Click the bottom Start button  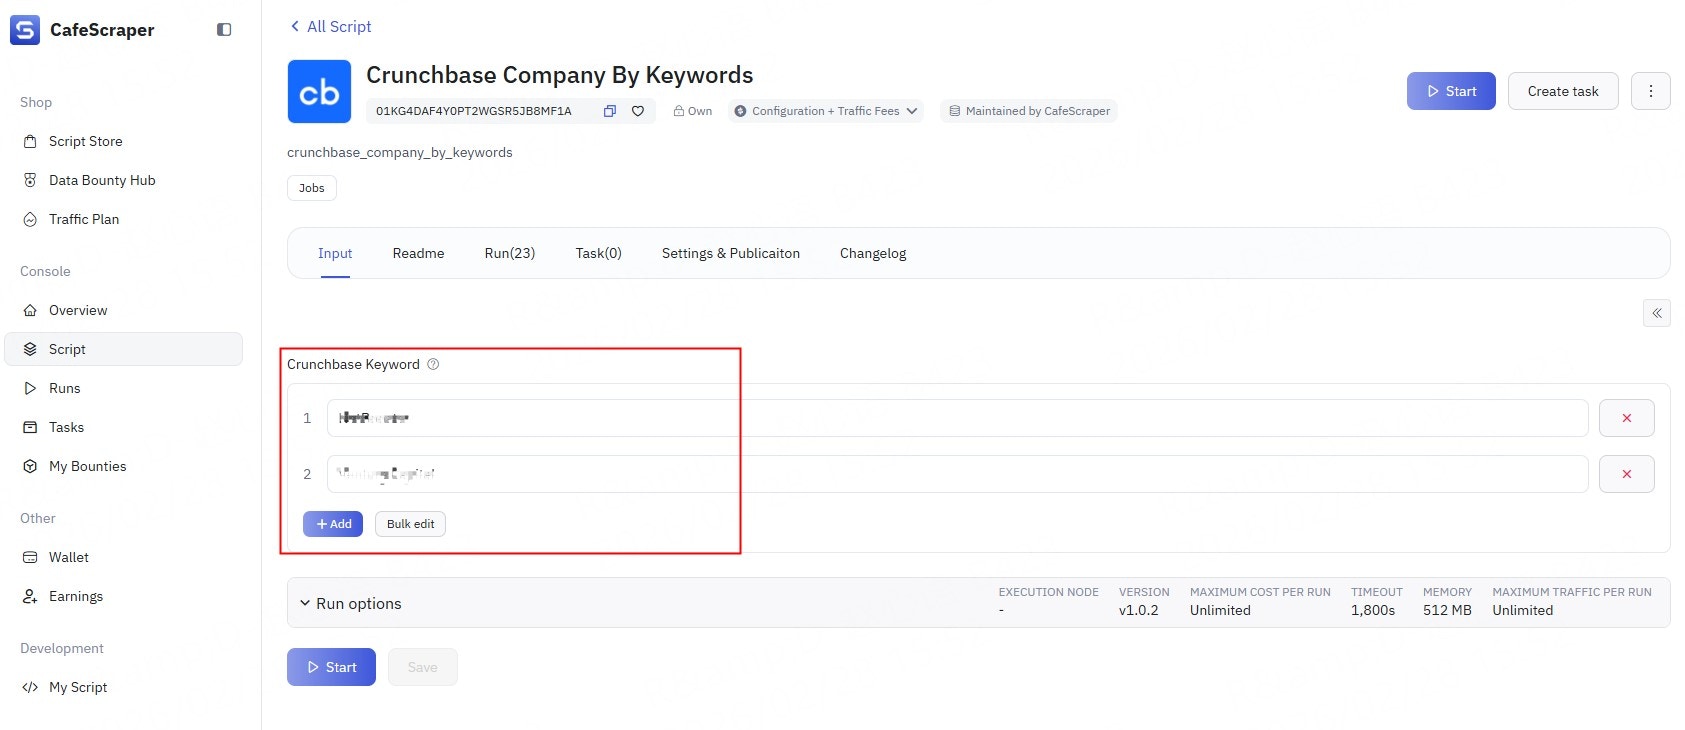[331, 667]
